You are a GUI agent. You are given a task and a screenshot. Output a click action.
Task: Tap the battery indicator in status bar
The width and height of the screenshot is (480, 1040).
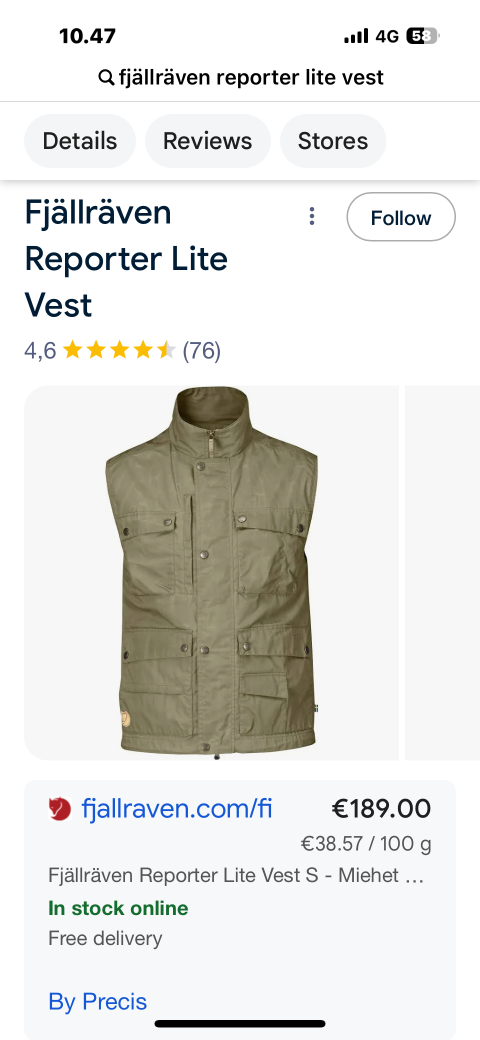point(423,36)
